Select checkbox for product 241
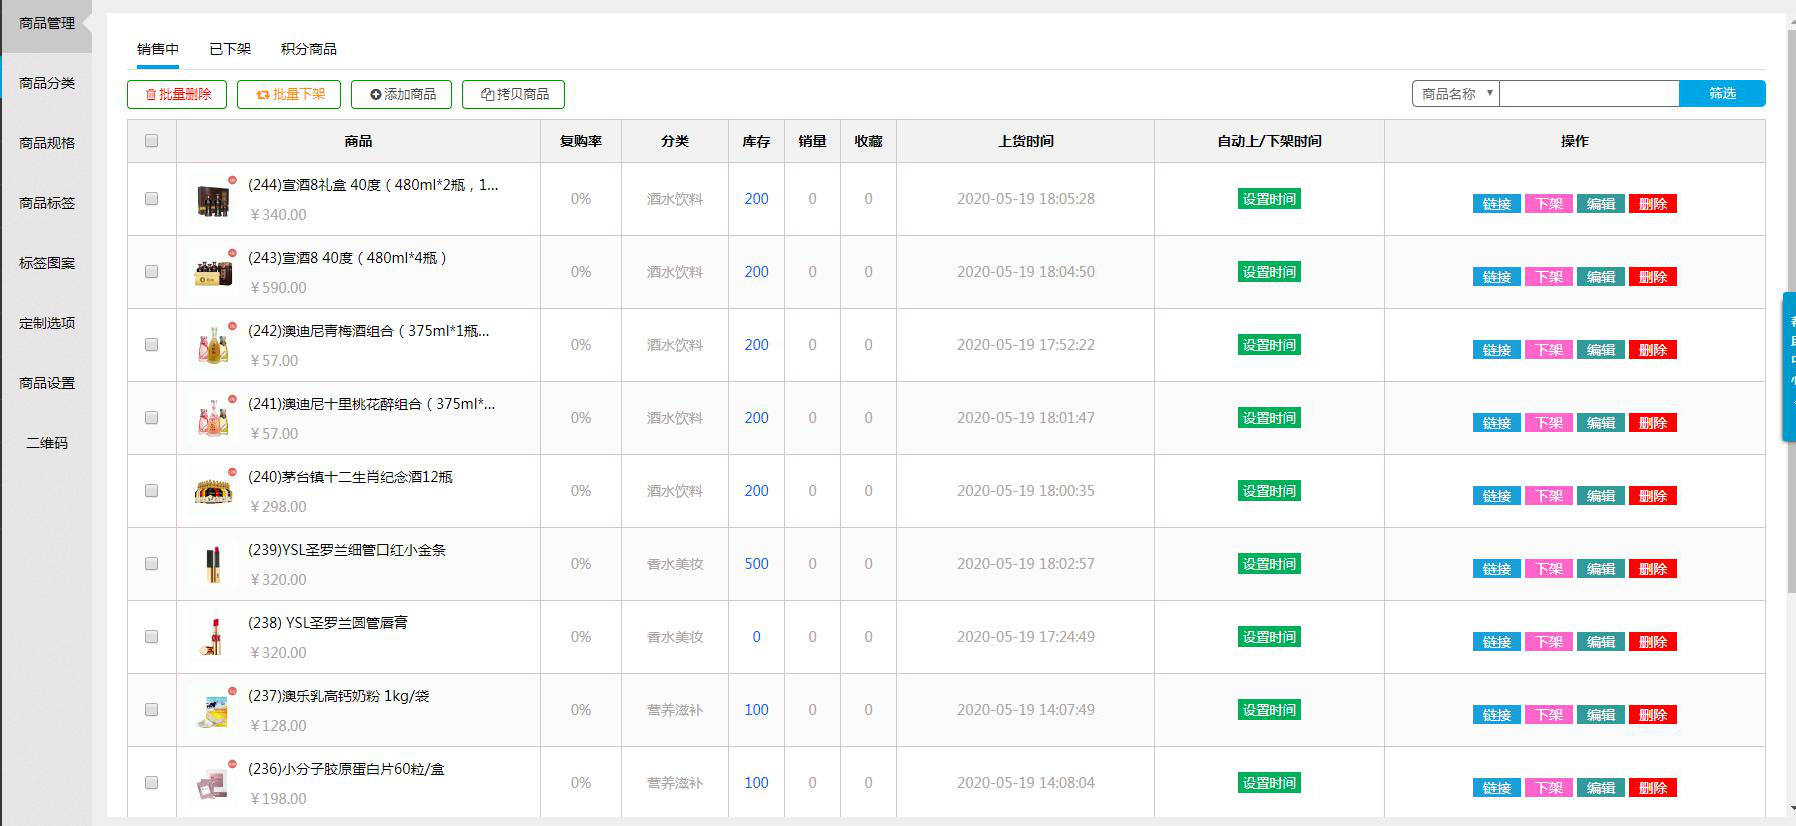This screenshot has width=1796, height=826. pos(151,418)
